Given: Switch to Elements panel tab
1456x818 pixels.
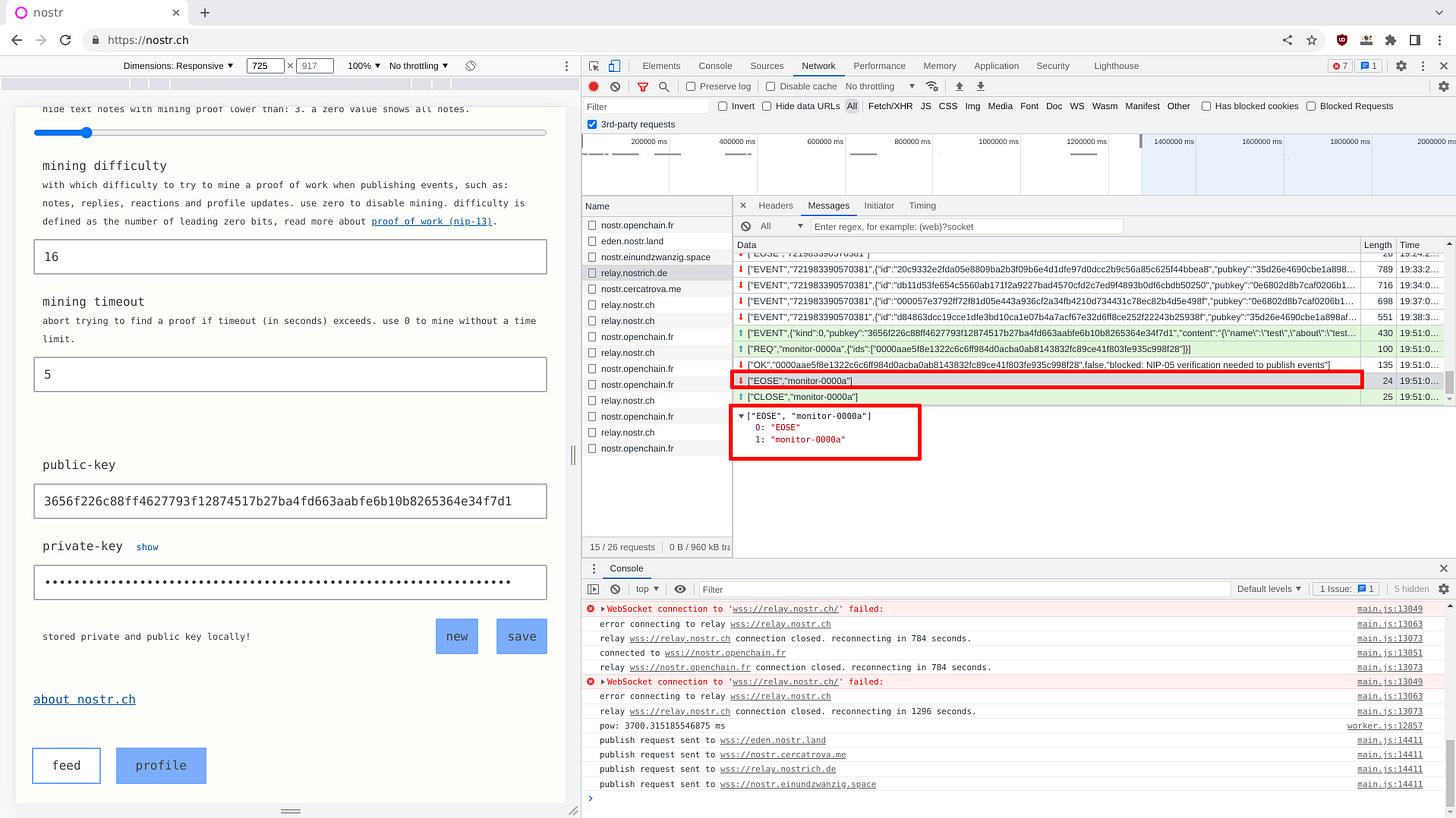Looking at the screenshot, I should tap(661, 66).
